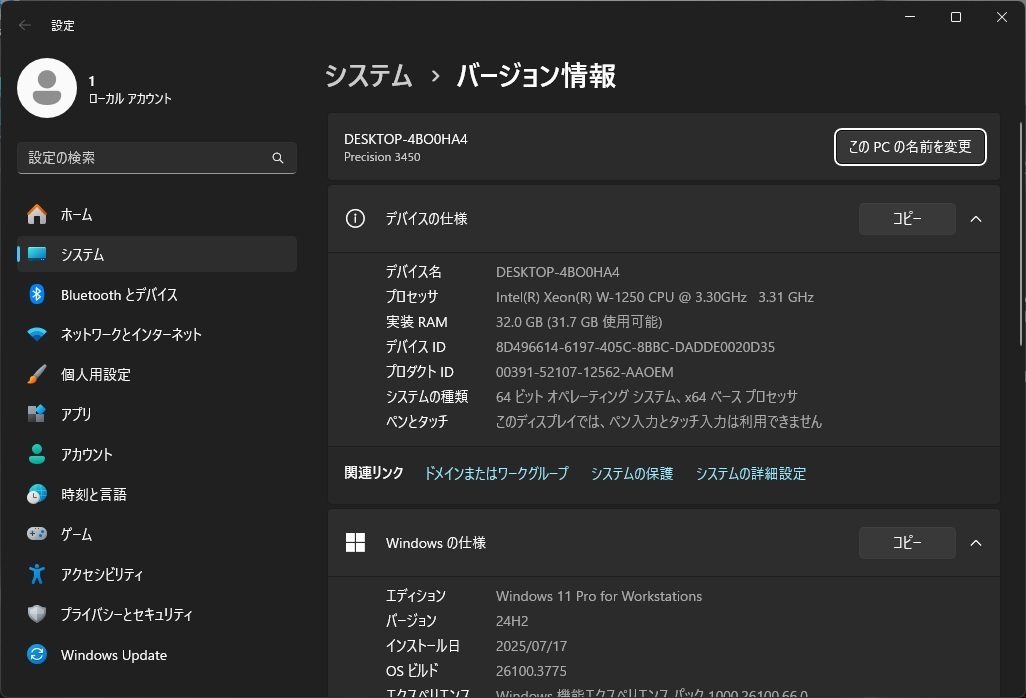Click edition value Windows 11 Pro for Workstations
The image size is (1026, 698).
(x=599, y=596)
